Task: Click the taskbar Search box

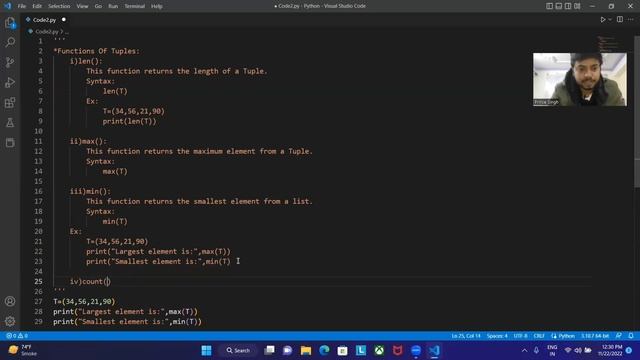Action: 238,350
